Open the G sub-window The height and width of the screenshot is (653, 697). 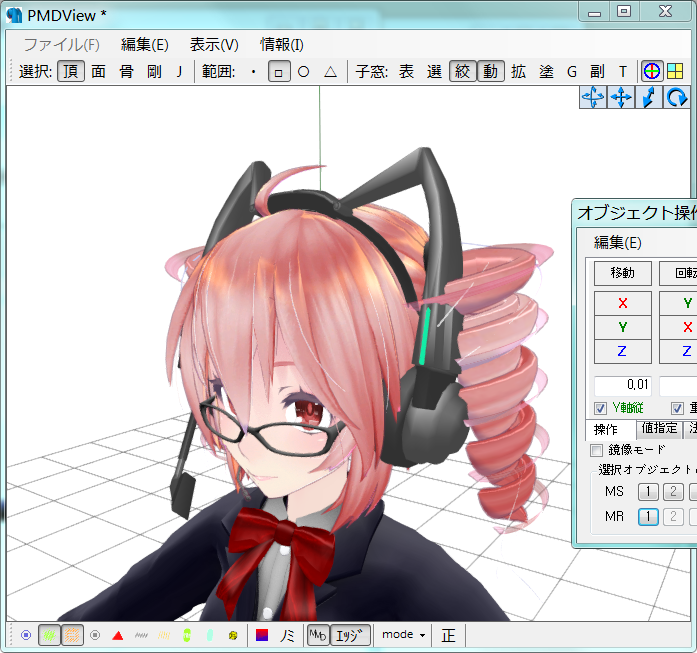point(572,71)
